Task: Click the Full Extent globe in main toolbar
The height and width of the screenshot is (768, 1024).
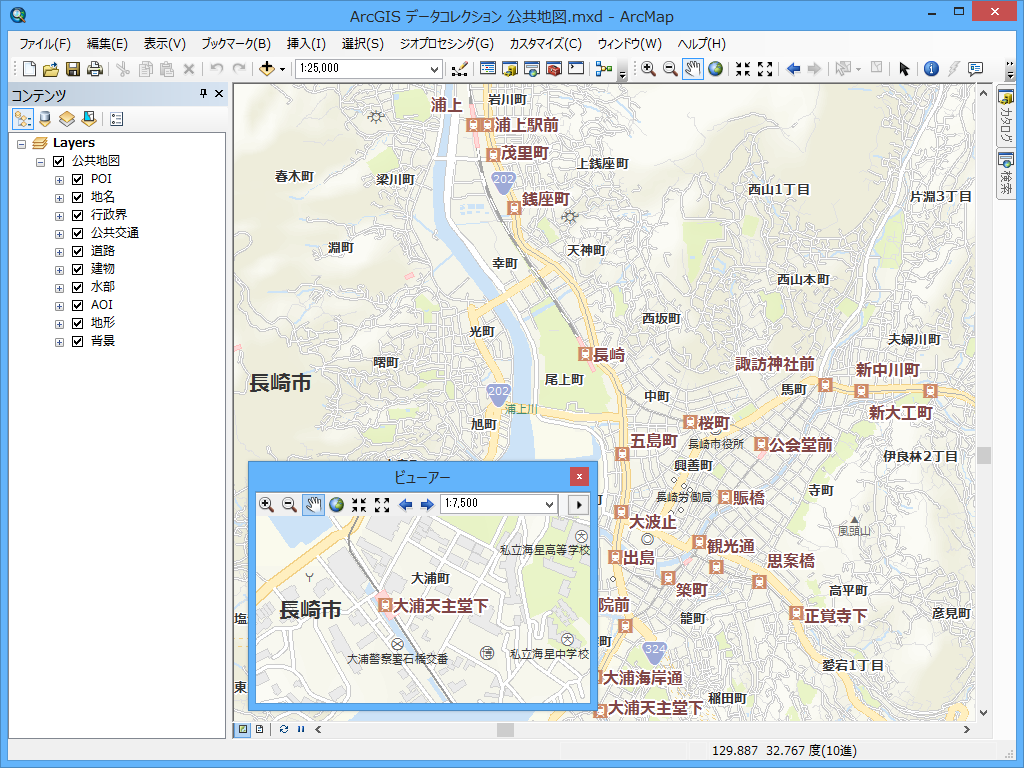Action: (716, 69)
